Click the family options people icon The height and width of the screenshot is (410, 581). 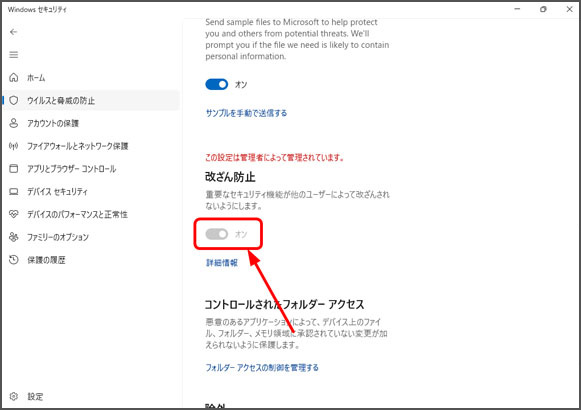tap(14, 237)
